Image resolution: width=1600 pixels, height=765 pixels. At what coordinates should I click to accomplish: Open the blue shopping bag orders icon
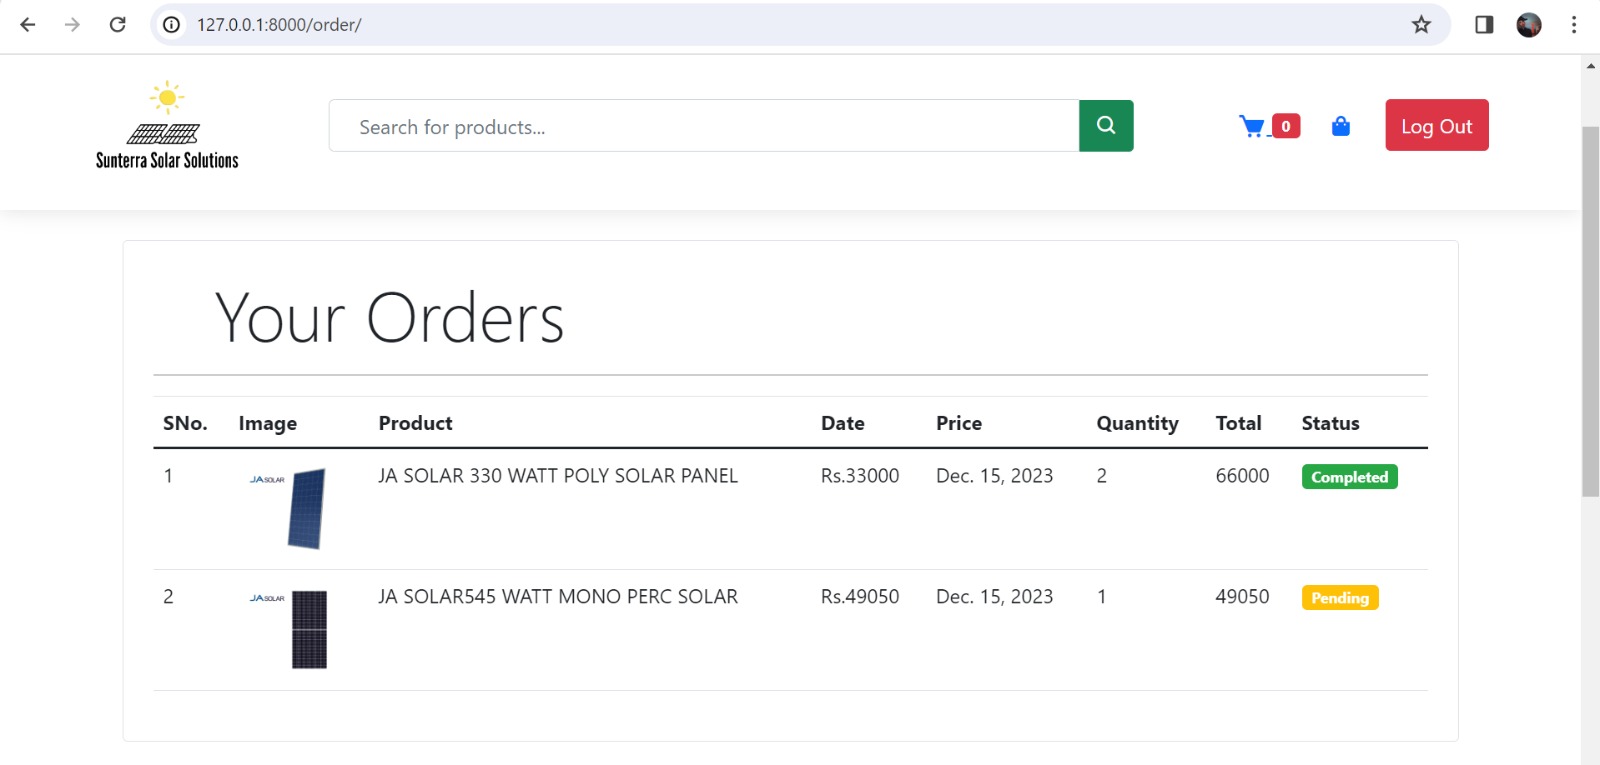tap(1341, 126)
